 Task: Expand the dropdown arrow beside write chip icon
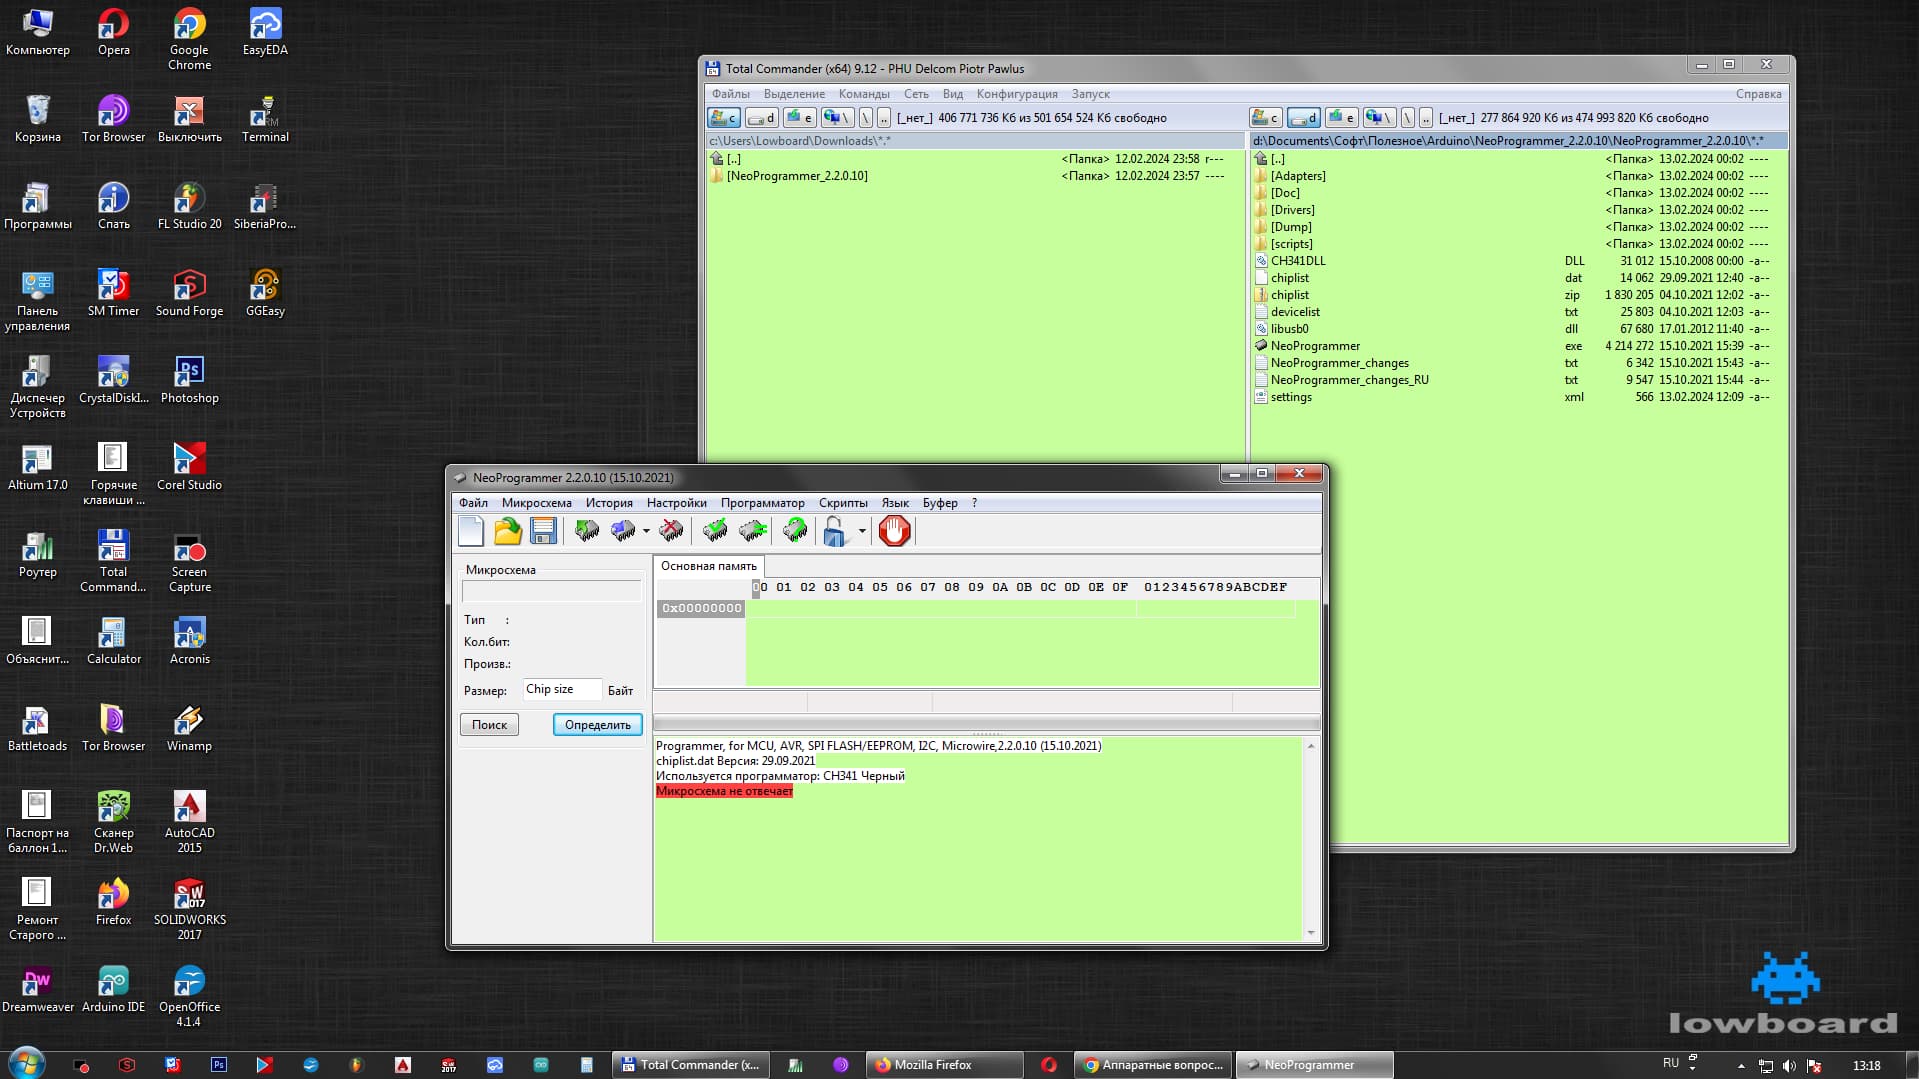[x=646, y=531]
